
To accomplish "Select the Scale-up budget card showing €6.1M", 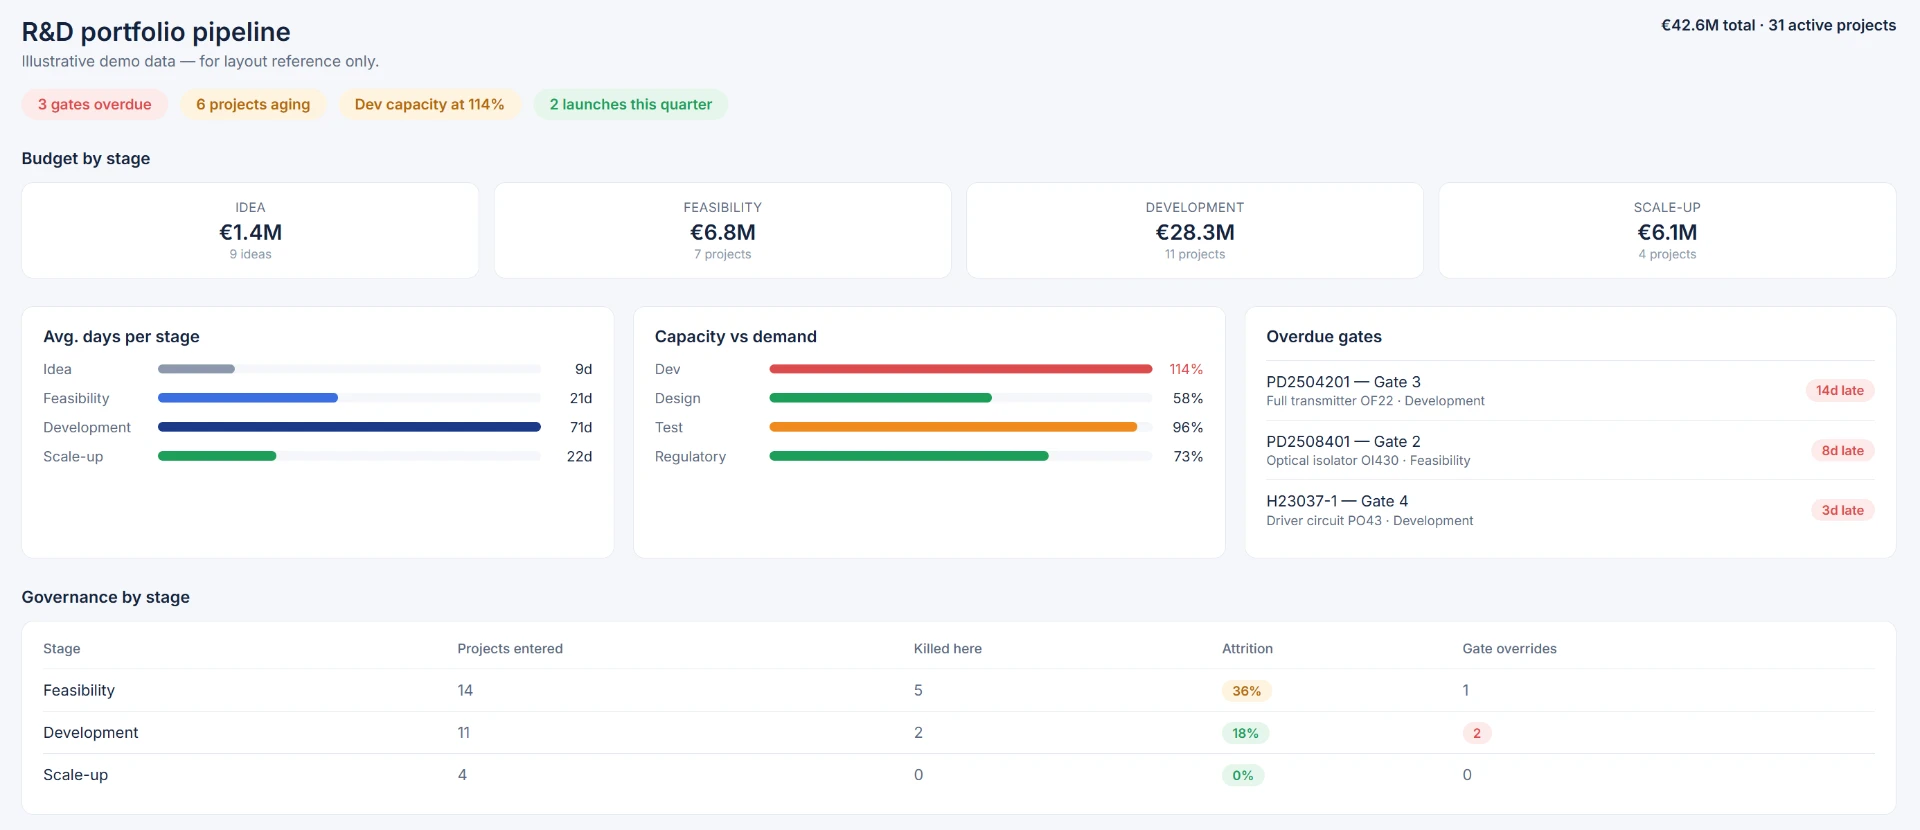I will pyautogui.click(x=1667, y=230).
